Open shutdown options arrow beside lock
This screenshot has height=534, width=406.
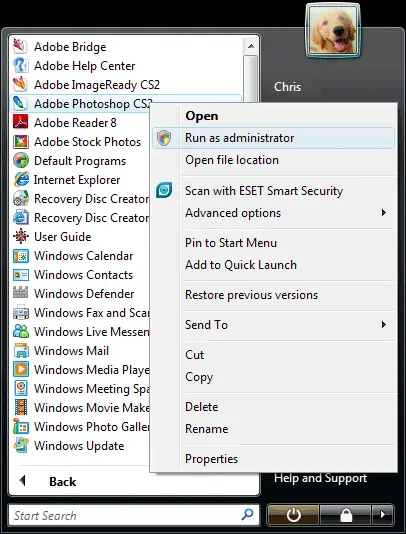click(x=383, y=515)
